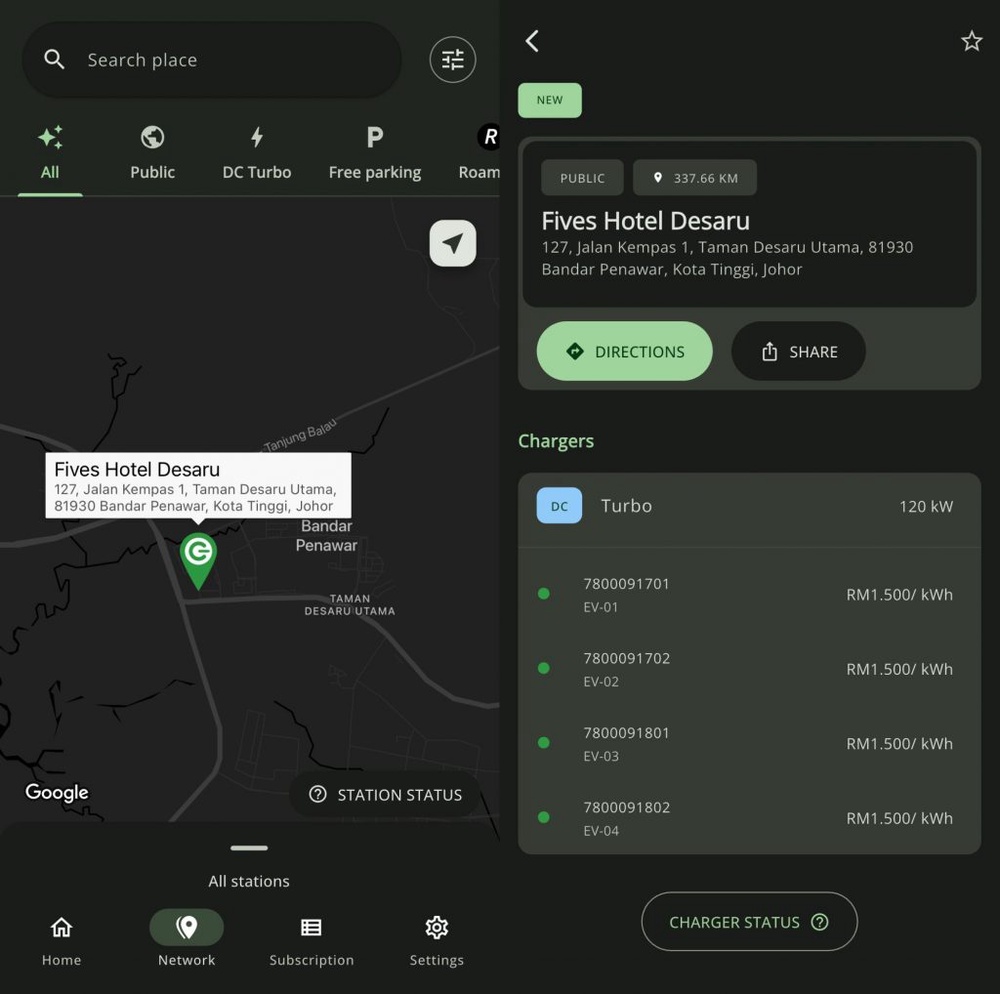Click the green status dot for EV-04
The width and height of the screenshot is (1000, 994).
pyautogui.click(x=543, y=817)
